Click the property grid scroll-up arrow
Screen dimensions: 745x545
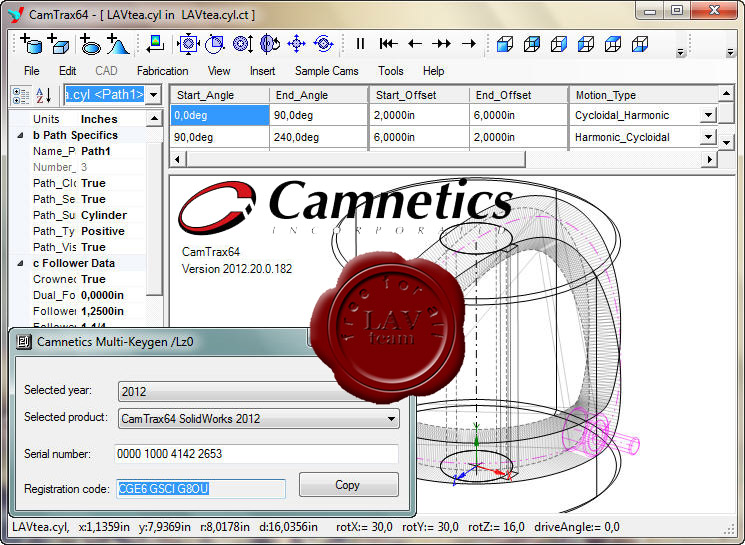click(x=154, y=118)
